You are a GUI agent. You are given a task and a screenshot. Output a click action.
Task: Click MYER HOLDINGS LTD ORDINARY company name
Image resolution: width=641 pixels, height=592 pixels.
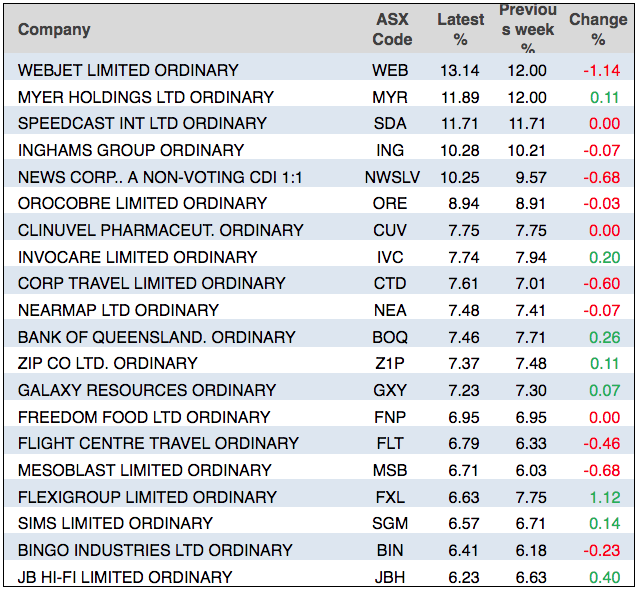145,97
